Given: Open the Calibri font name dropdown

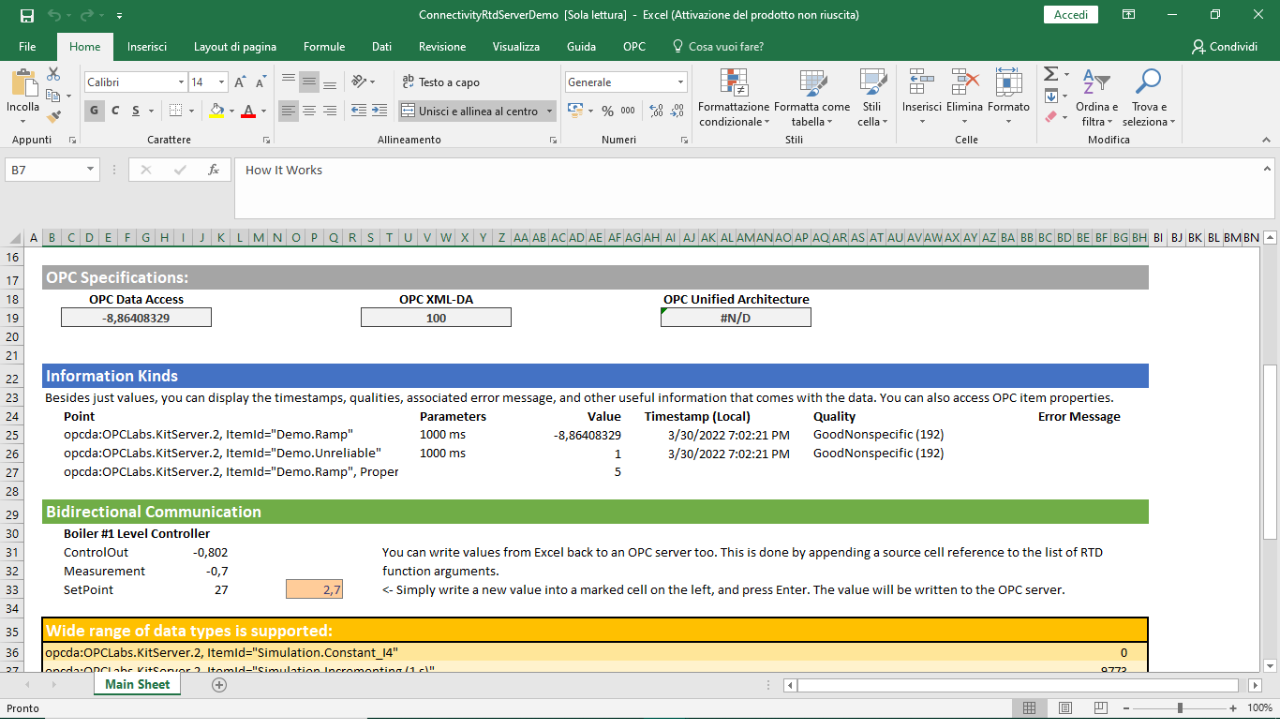Looking at the screenshot, I should point(181,82).
